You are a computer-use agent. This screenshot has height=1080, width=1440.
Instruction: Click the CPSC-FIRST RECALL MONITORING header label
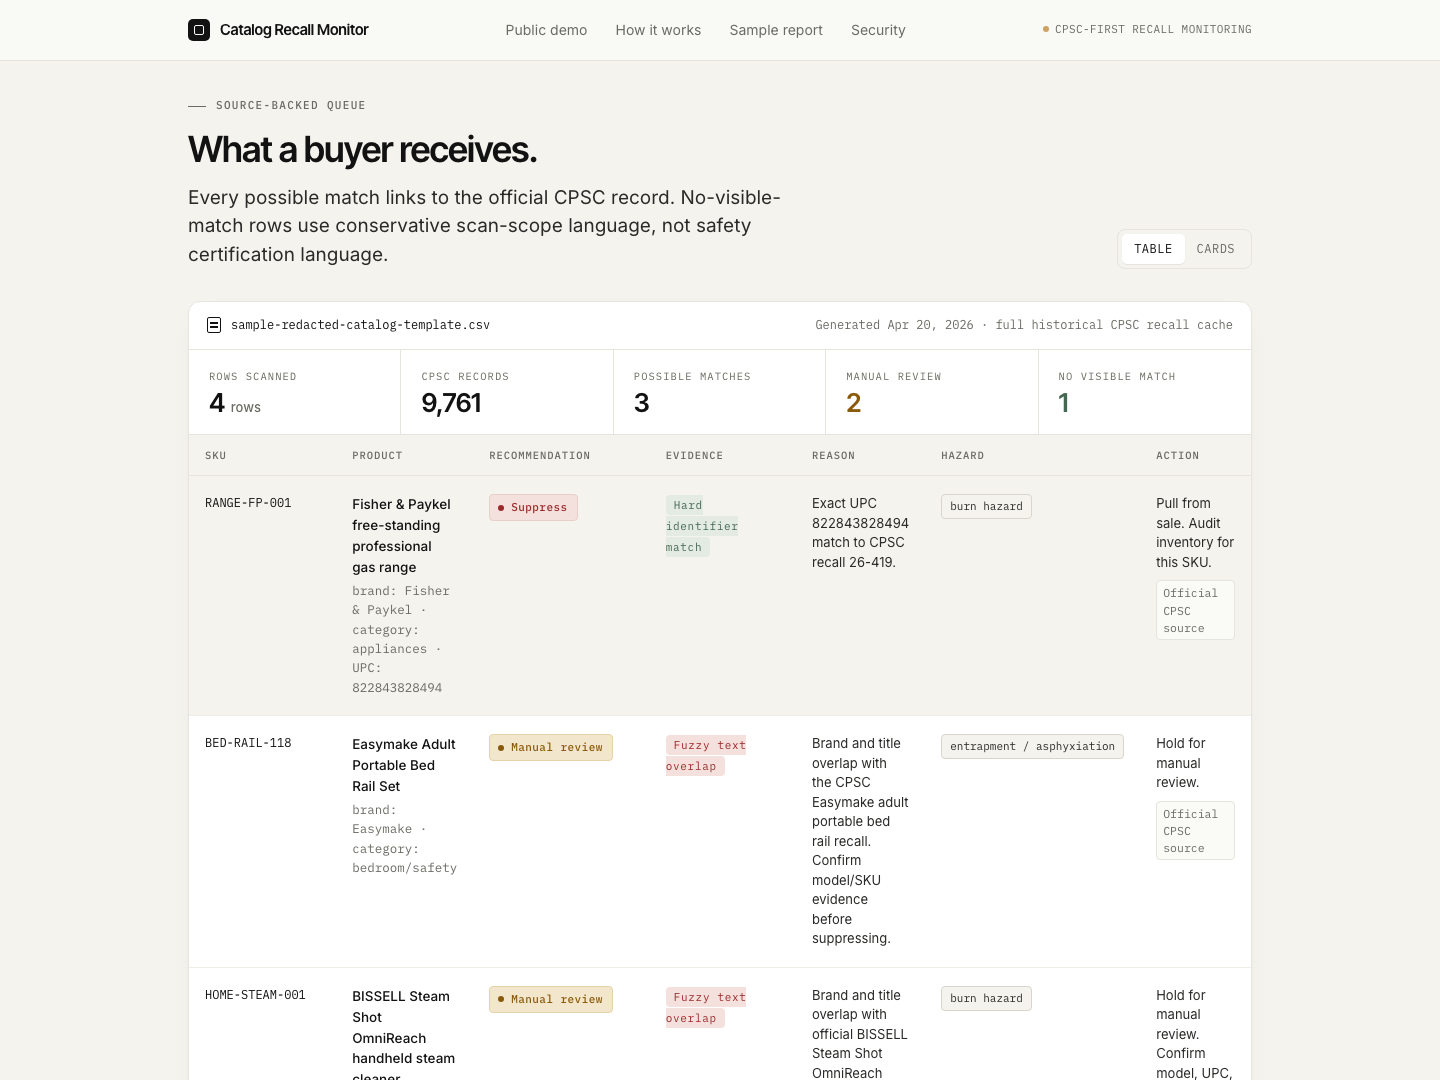(1153, 30)
